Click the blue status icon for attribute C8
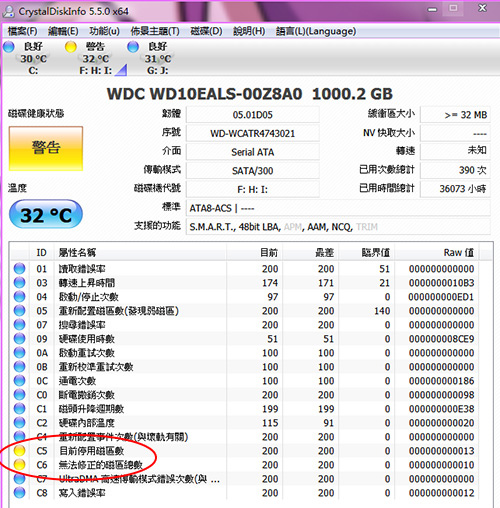This screenshot has width=500, height=508. [19, 492]
